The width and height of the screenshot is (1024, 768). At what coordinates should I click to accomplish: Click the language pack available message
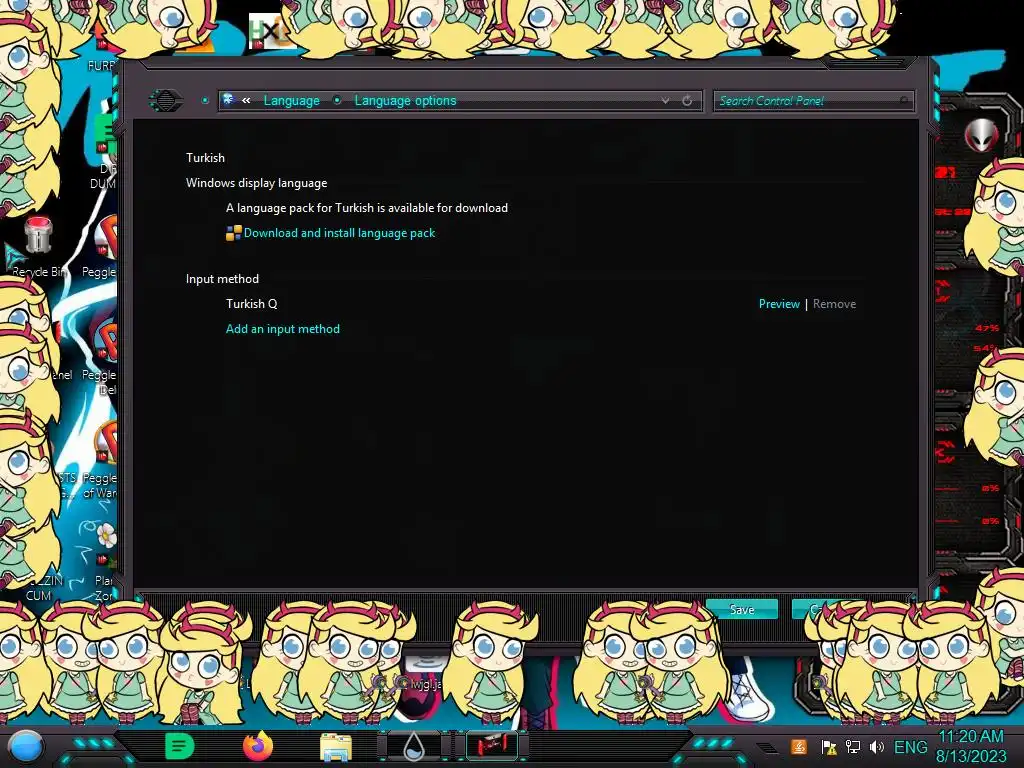click(x=367, y=208)
